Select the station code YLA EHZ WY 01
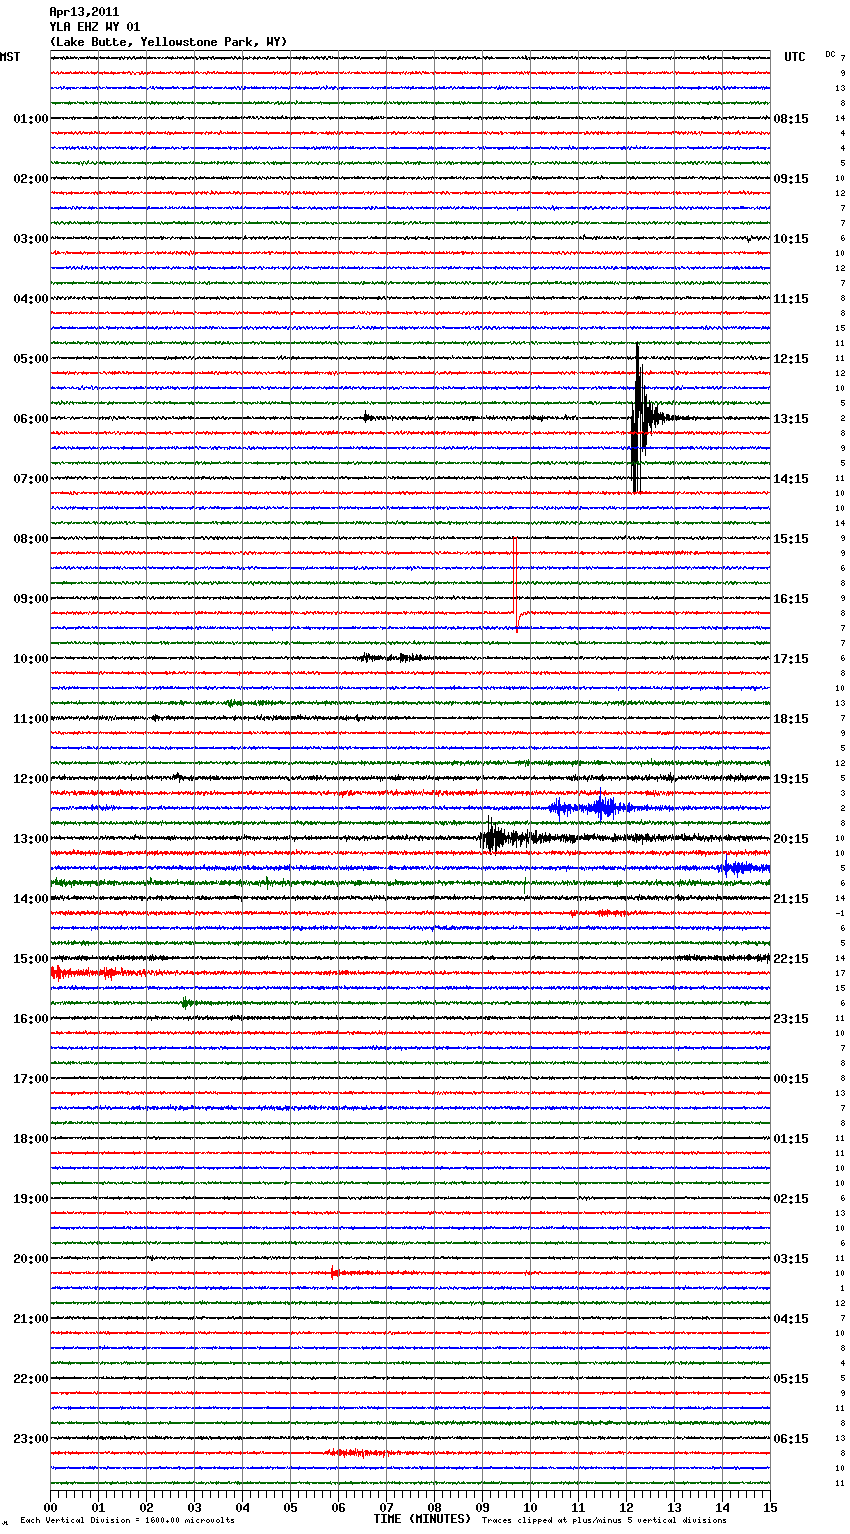The height and width of the screenshot is (1534, 850). [95, 27]
